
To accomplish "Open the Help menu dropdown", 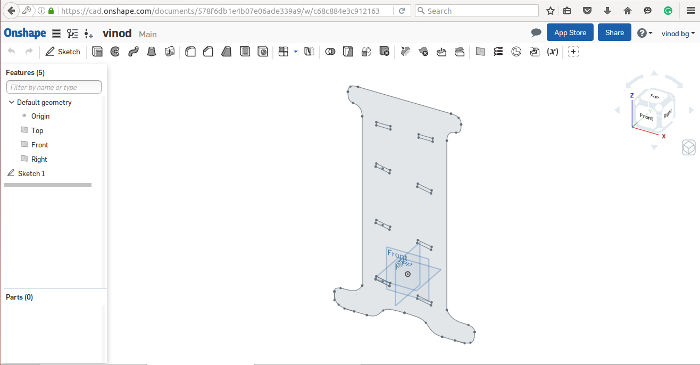I will click(644, 33).
